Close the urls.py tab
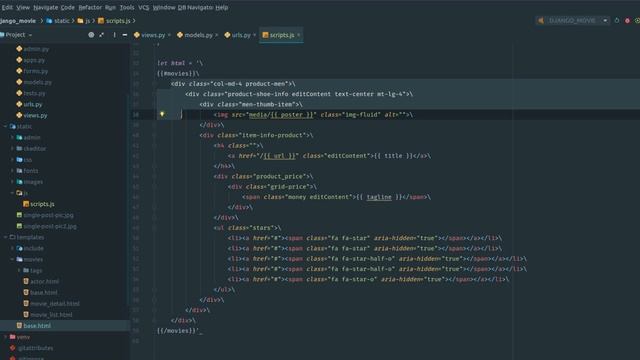 click(254, 35)
